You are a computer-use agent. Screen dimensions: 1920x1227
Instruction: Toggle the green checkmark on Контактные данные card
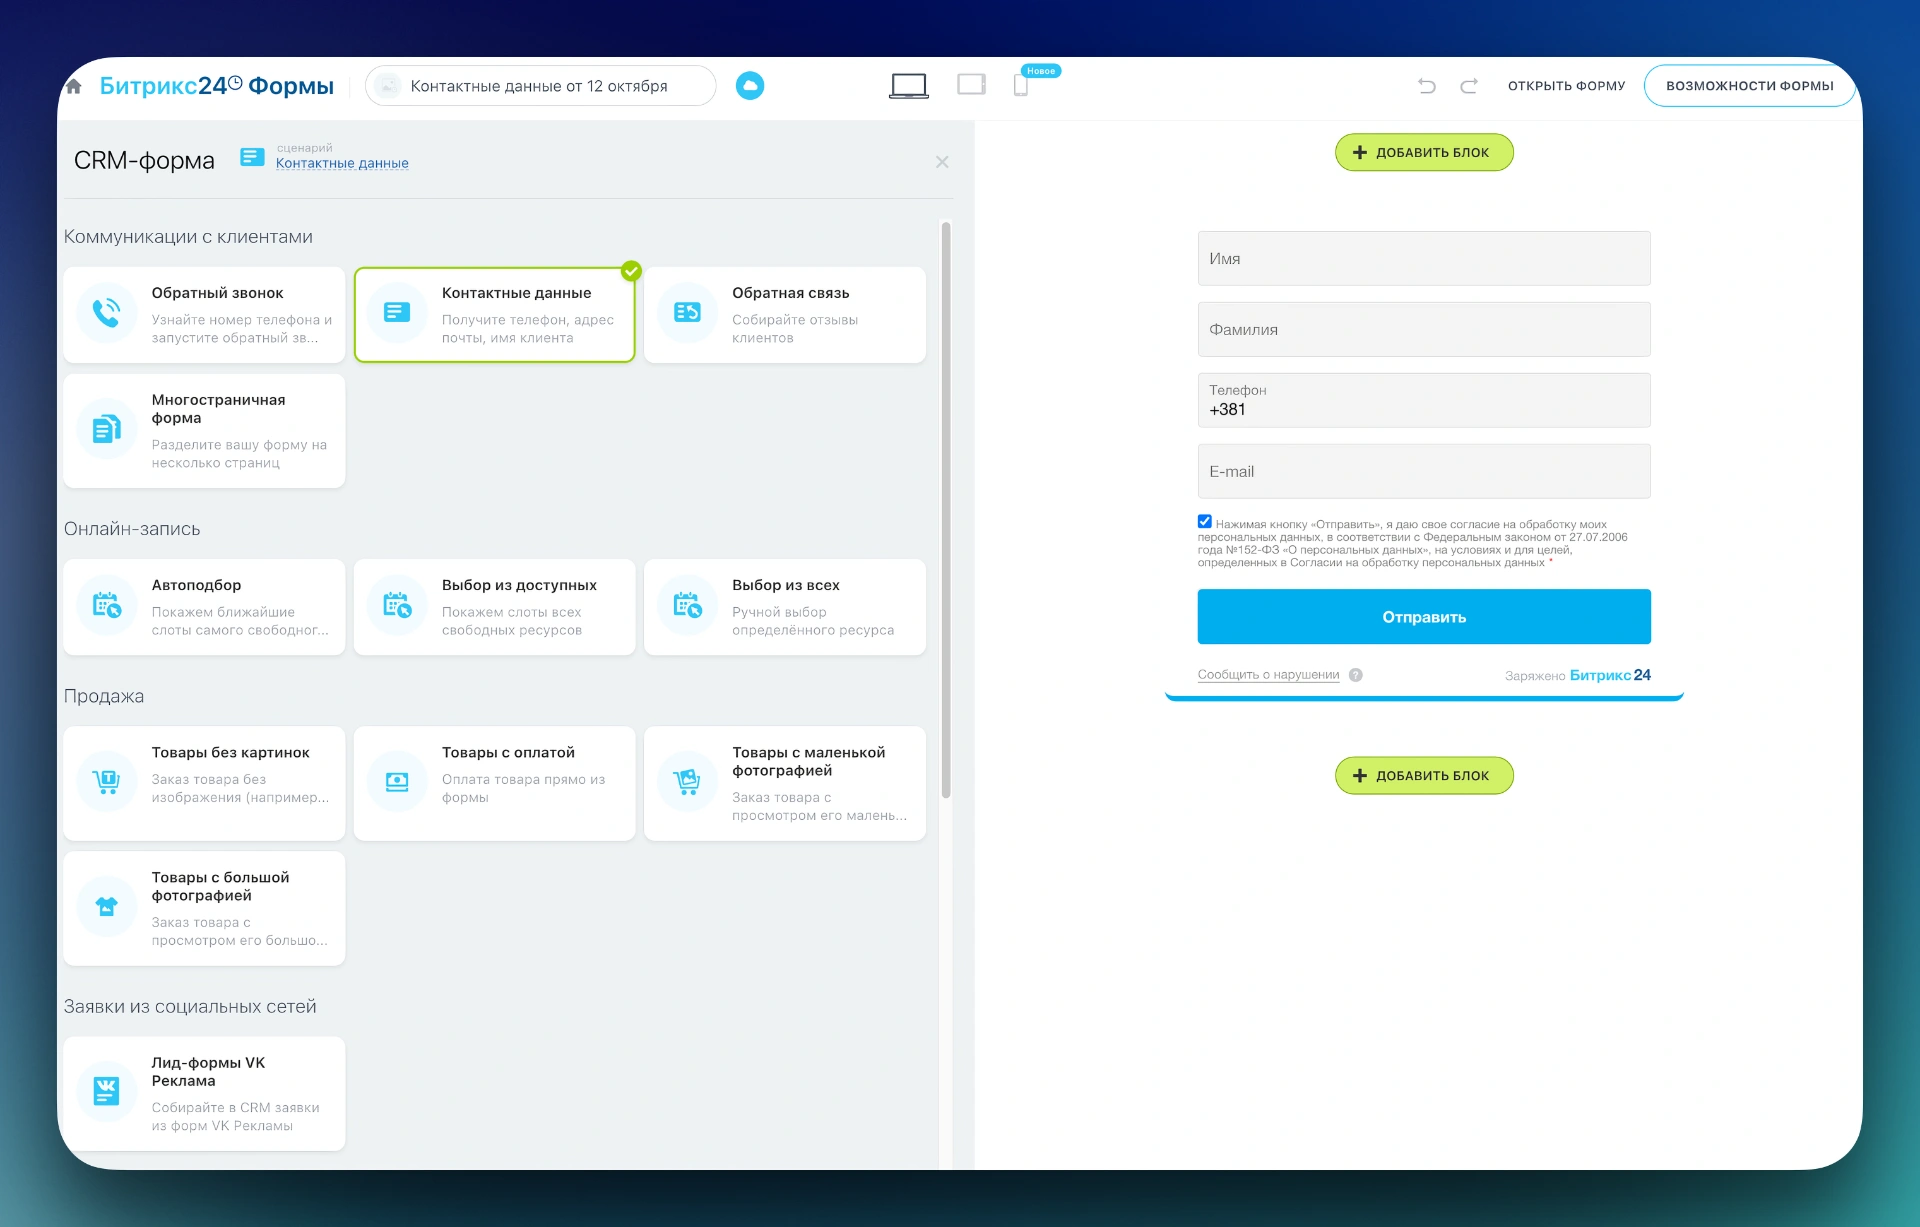pyautogui.click(x=631, y=269)
